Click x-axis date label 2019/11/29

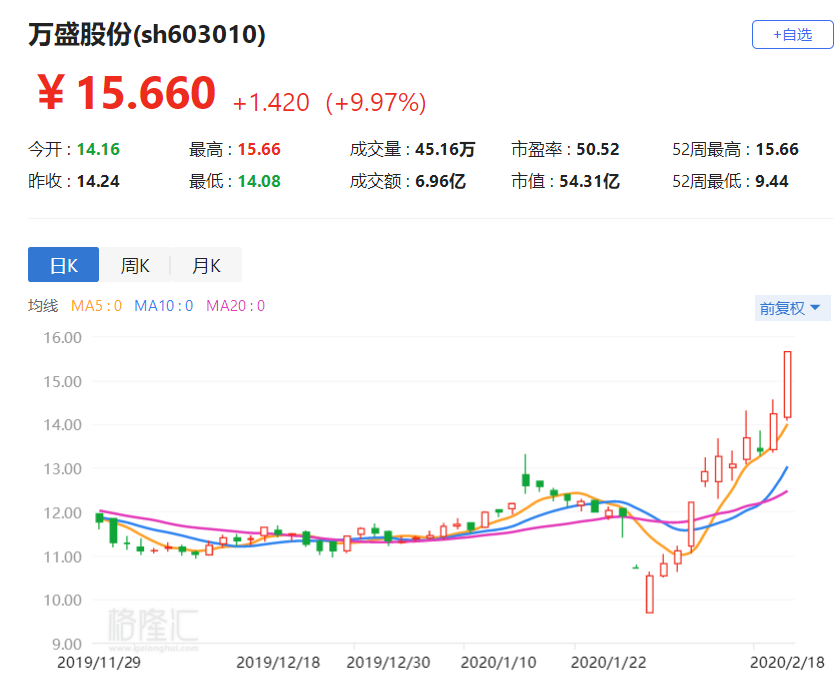coord(99,662)
